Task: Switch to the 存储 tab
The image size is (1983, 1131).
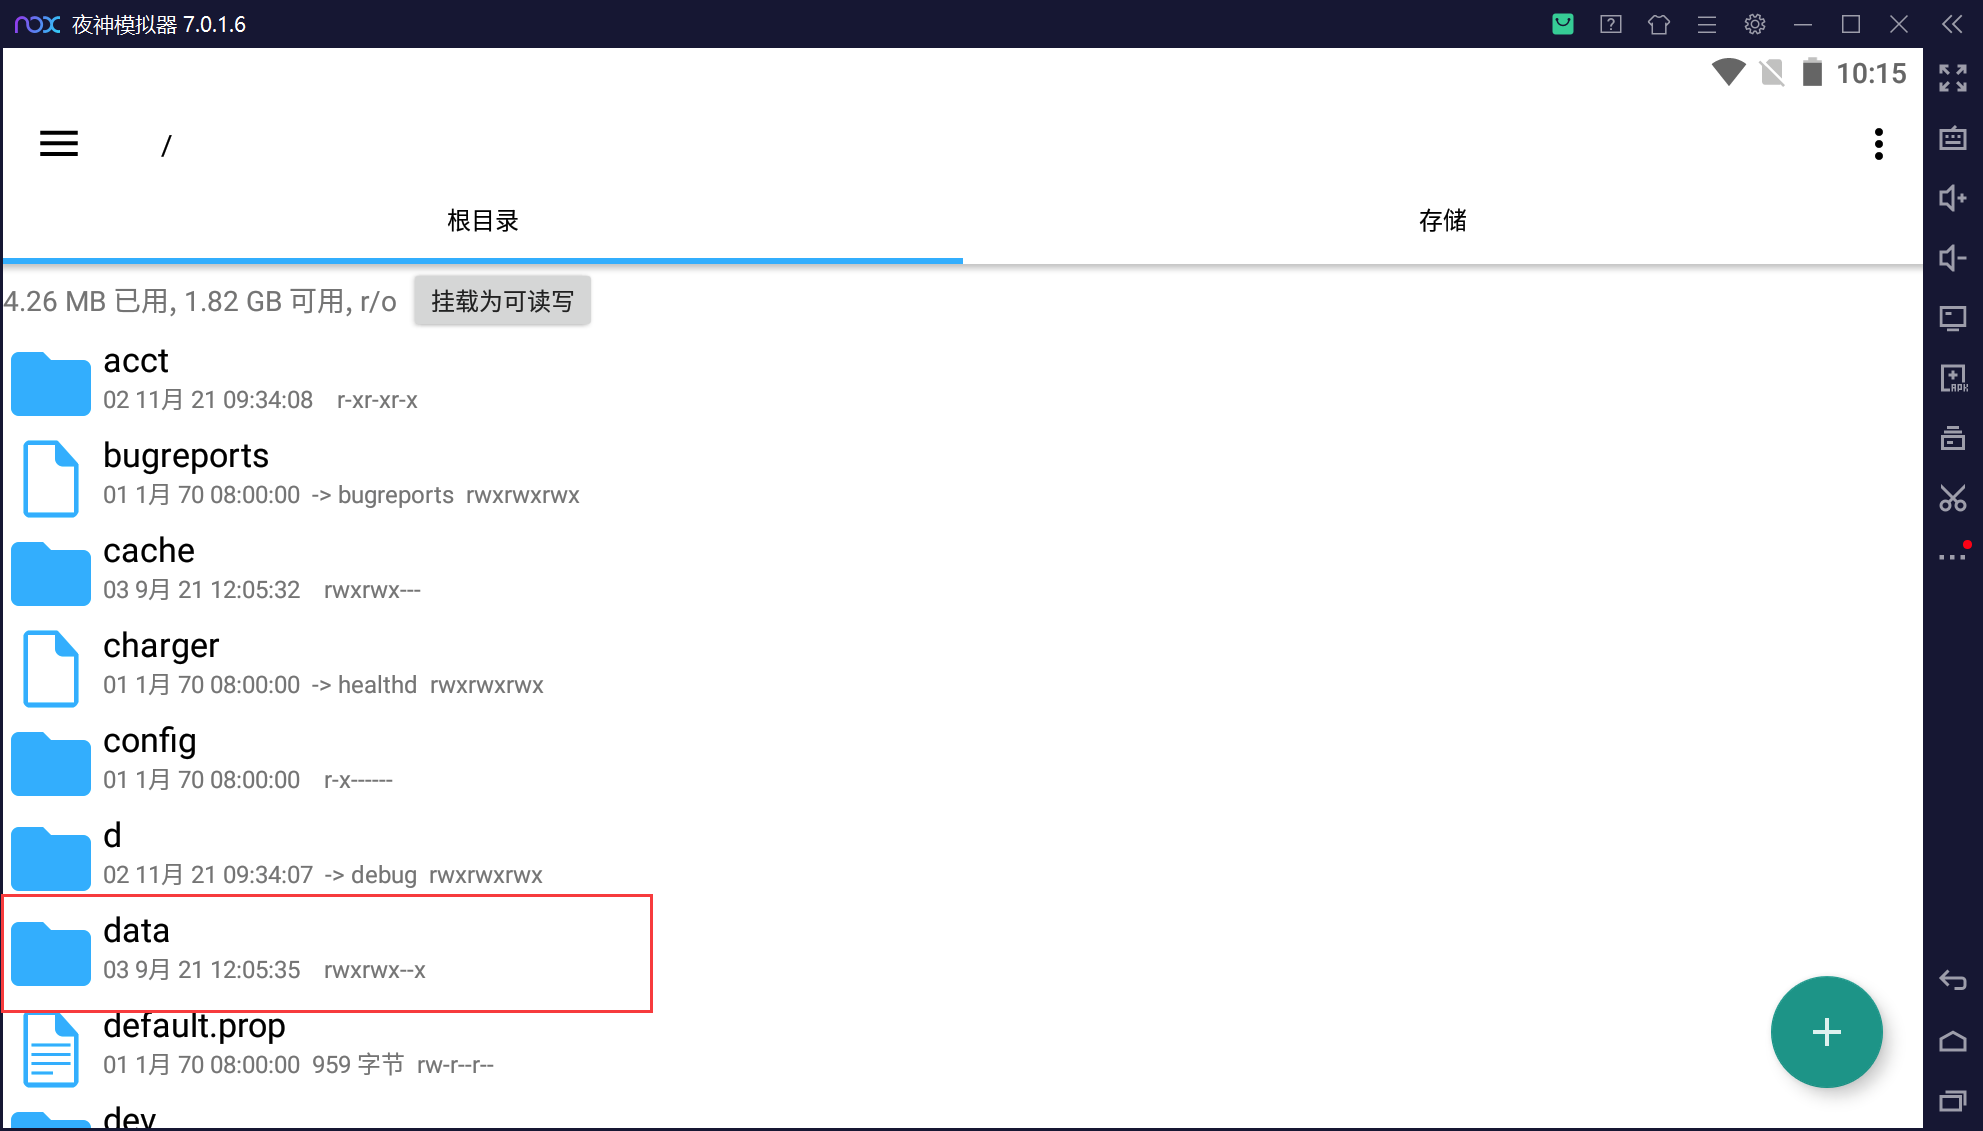Action: [1443, 221]
